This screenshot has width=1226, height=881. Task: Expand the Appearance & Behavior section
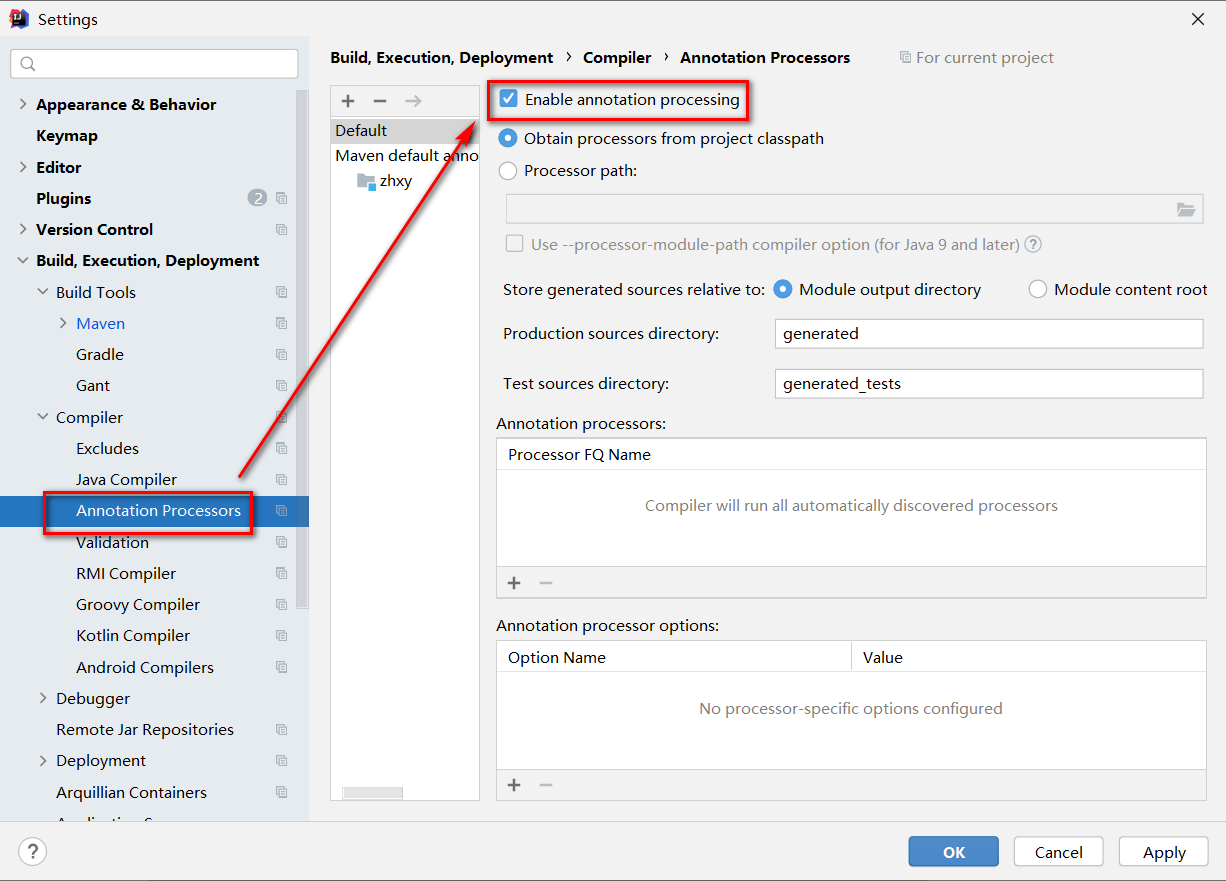coord(23,104)
